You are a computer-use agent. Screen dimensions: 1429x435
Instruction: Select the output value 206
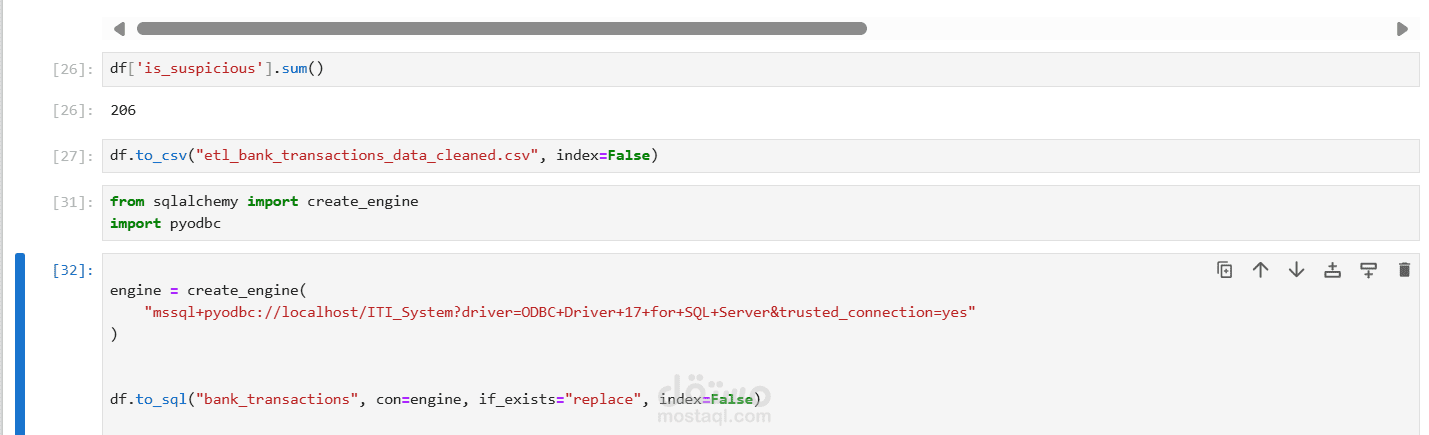pyautogui.click(x=123, y=110)
